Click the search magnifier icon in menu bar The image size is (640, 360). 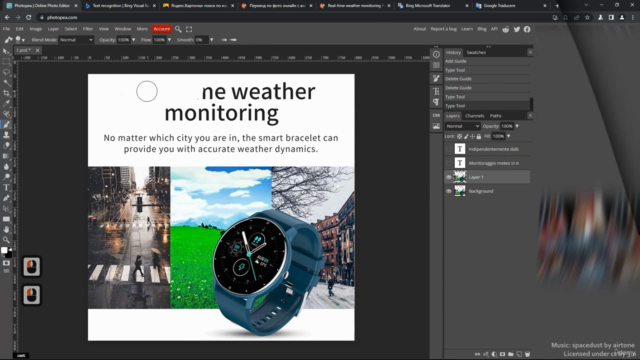pyautogui.click(x=178, y=29)
